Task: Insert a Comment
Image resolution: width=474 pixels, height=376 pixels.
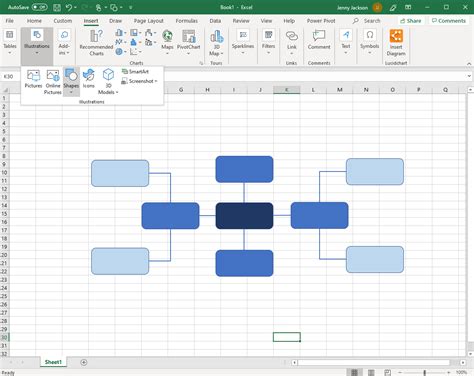Action: coord(319,40)
